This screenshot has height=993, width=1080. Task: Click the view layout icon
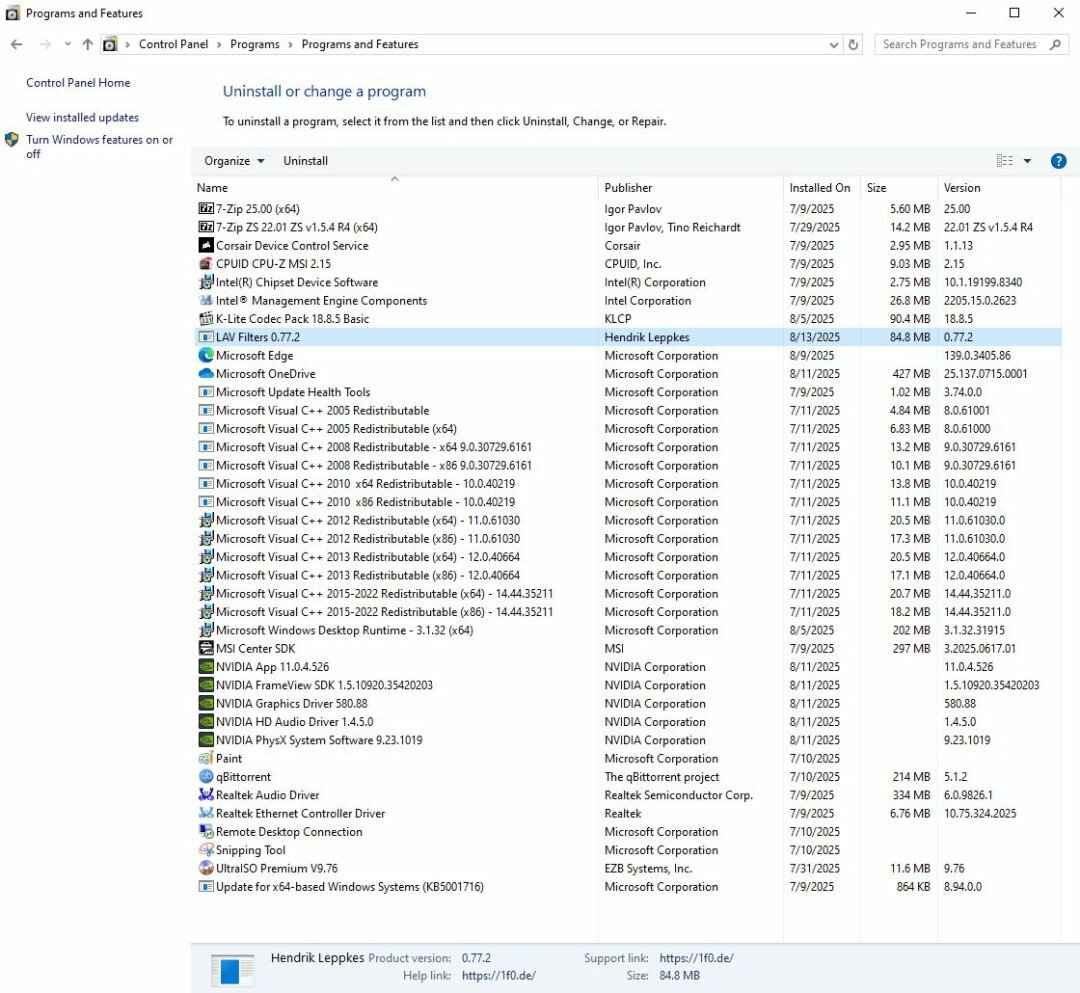pyautogui.click(x=1004, y=160)
